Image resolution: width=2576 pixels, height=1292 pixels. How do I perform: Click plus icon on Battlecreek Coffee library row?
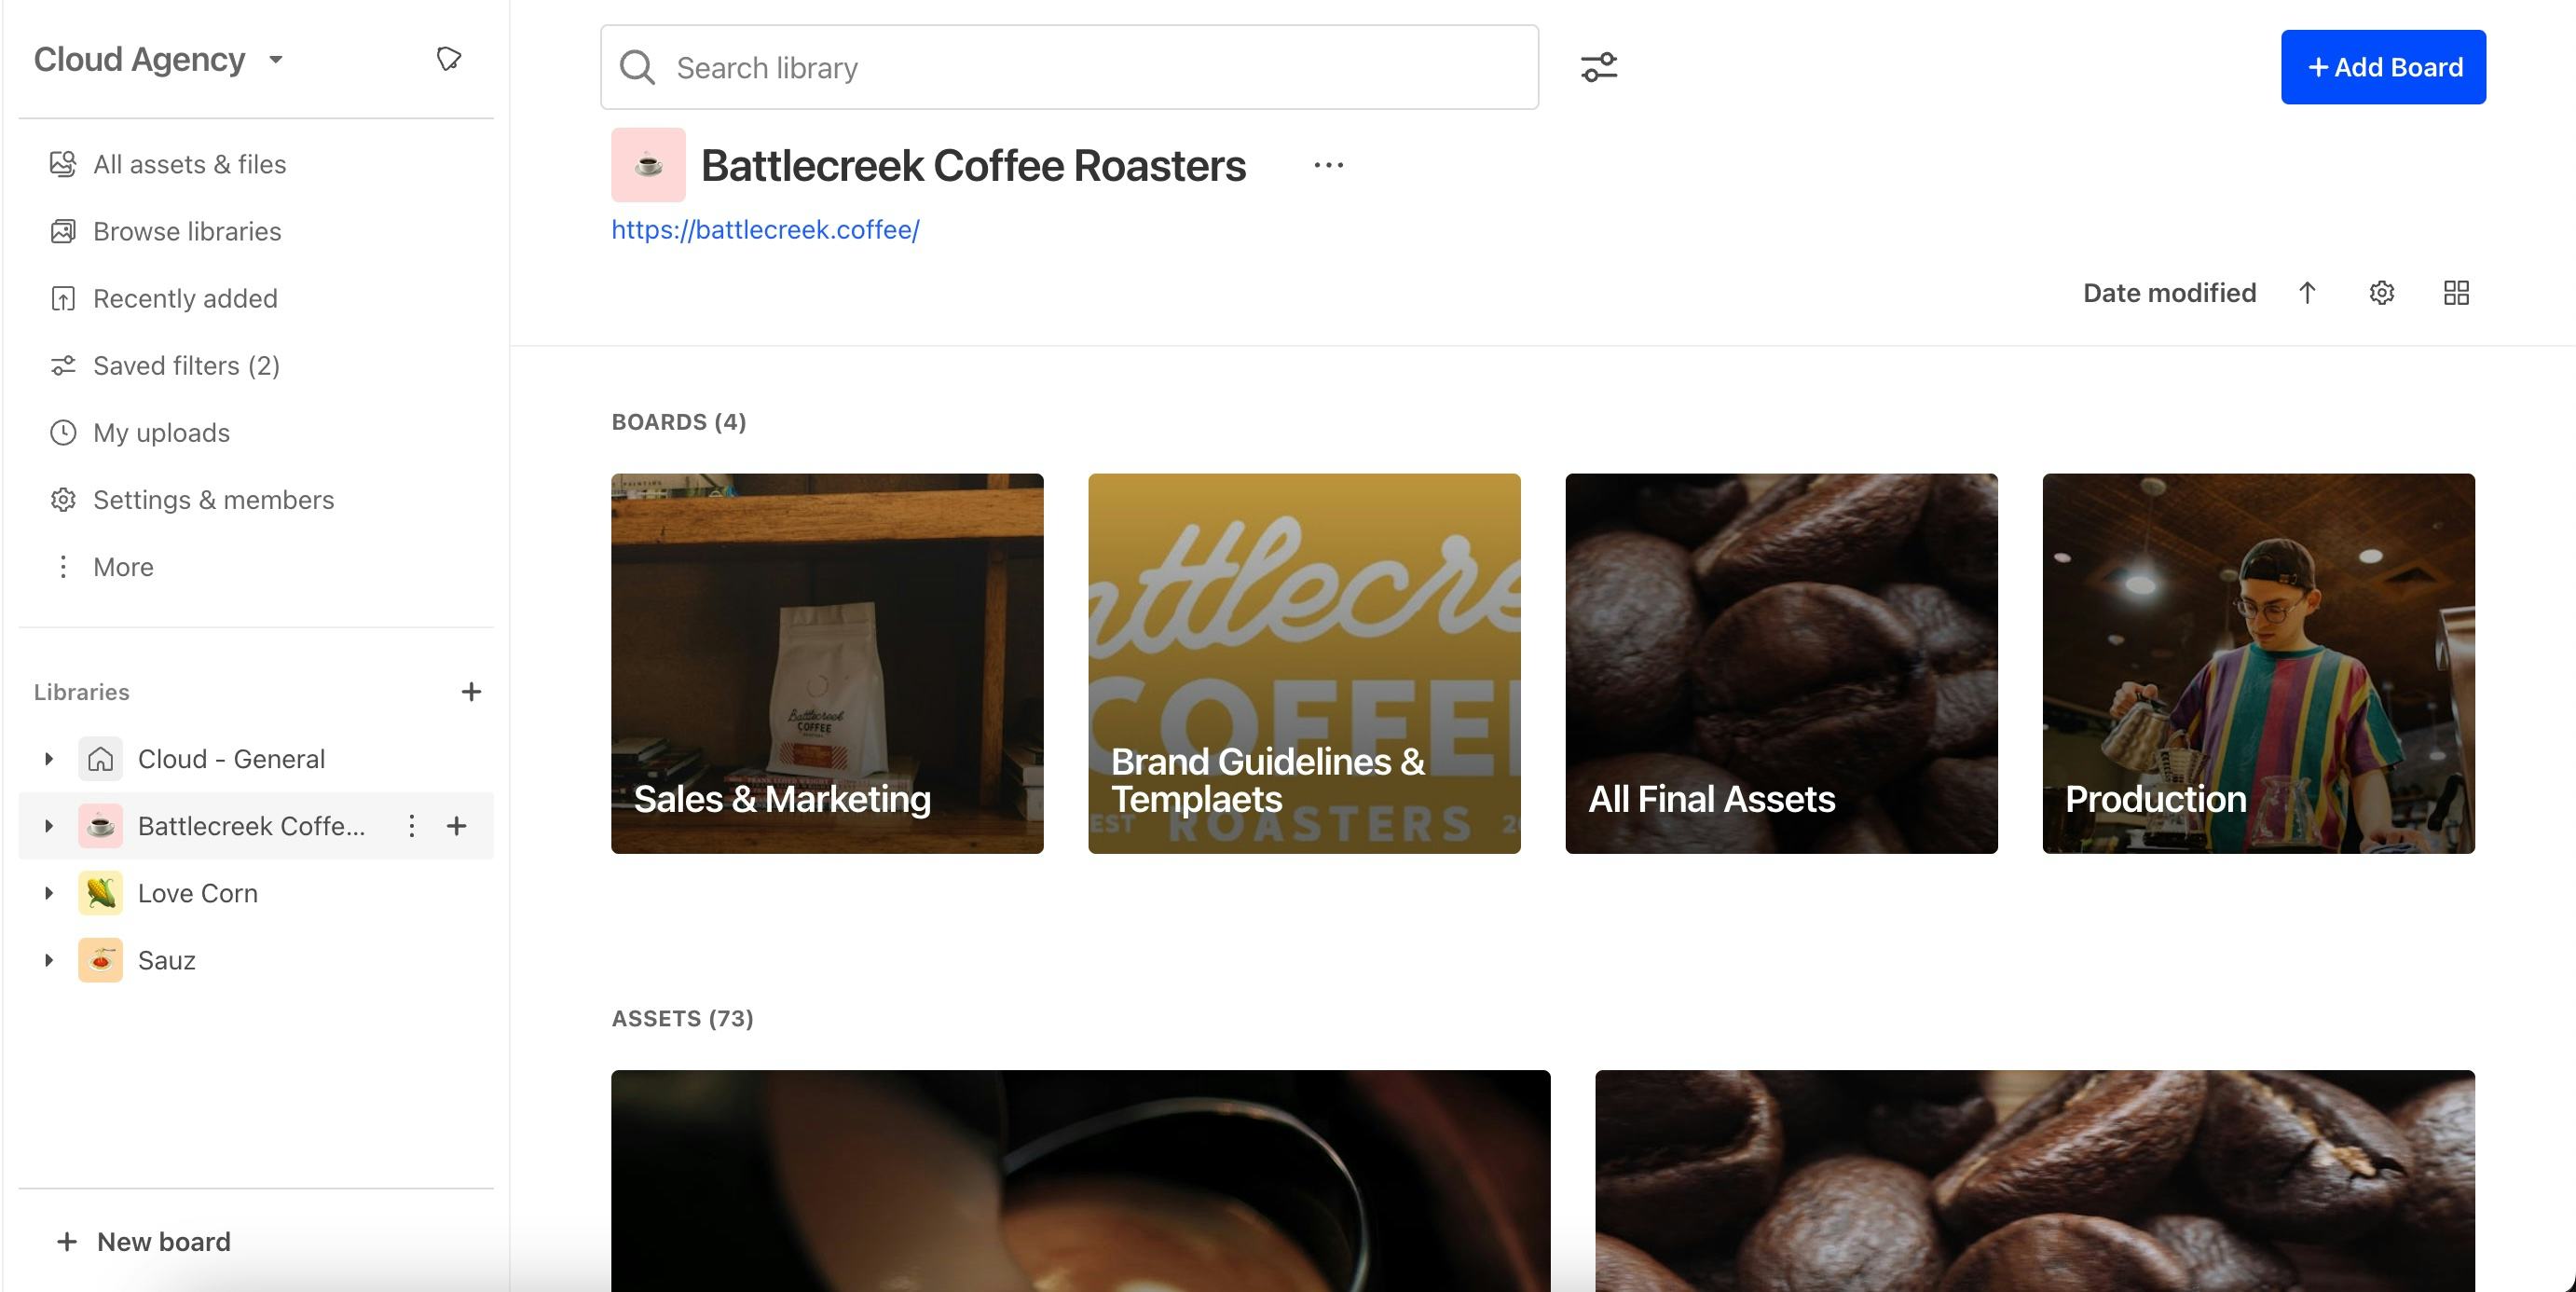pyautogui.click(x=457, y=826)
